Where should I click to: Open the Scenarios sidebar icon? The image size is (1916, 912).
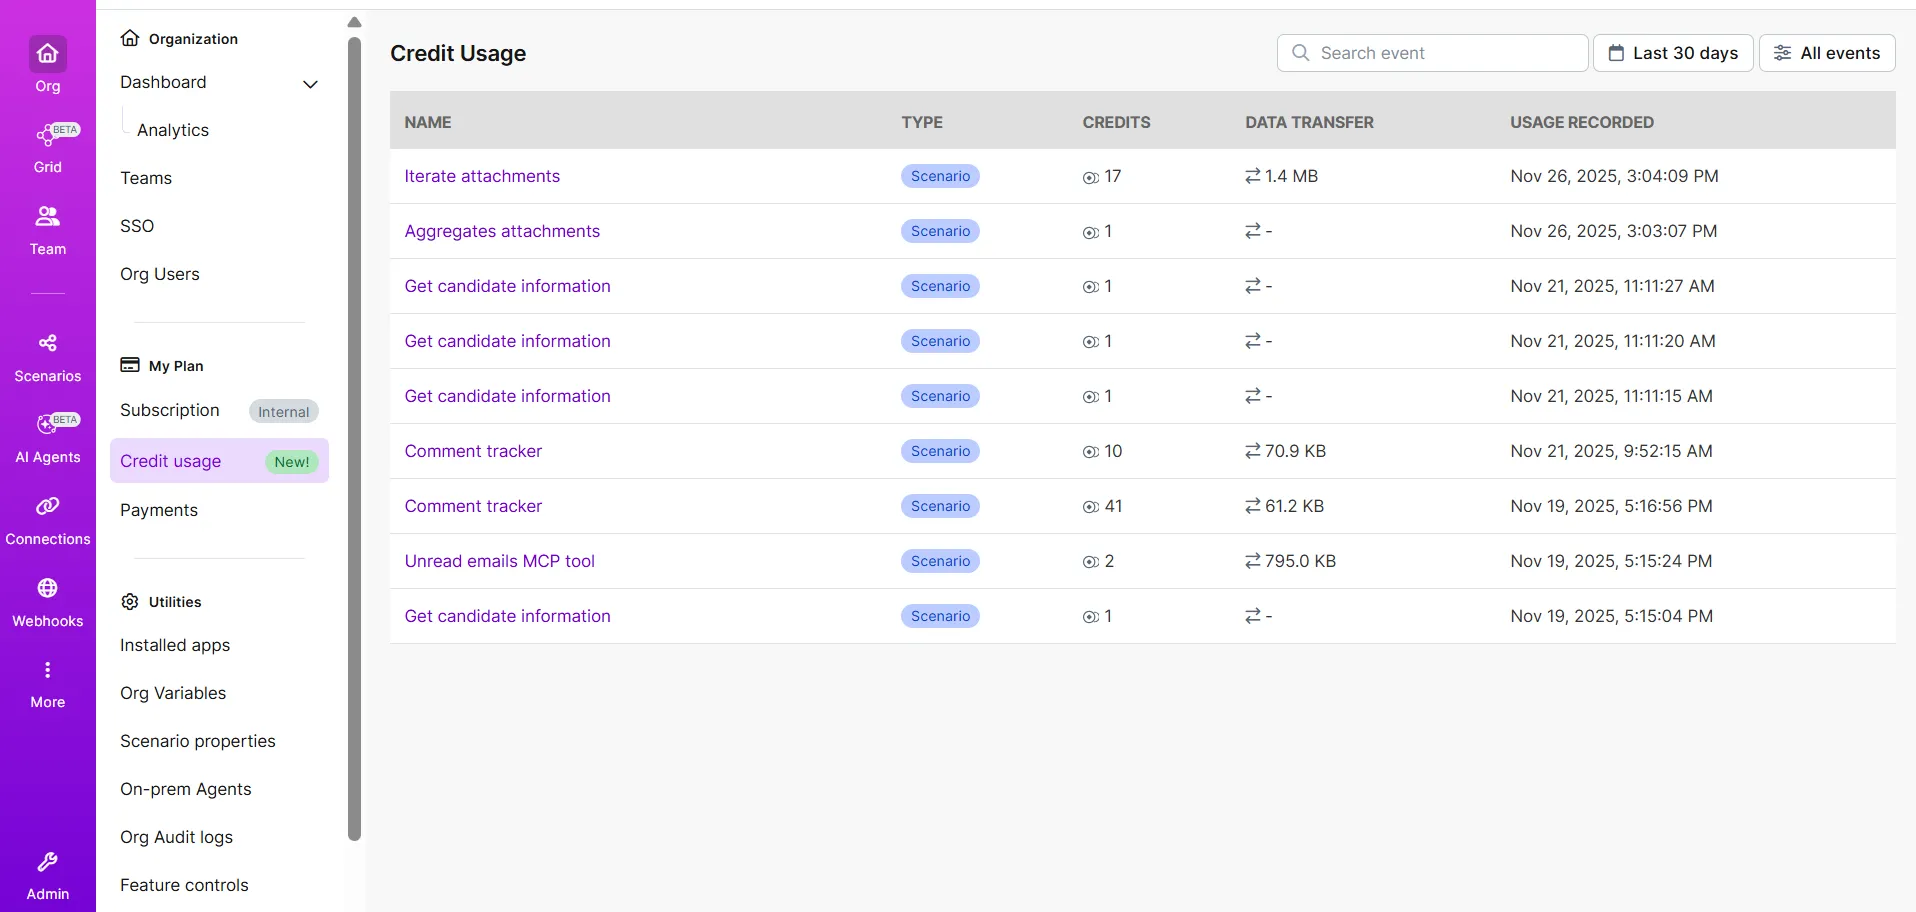tap(48, 343)
